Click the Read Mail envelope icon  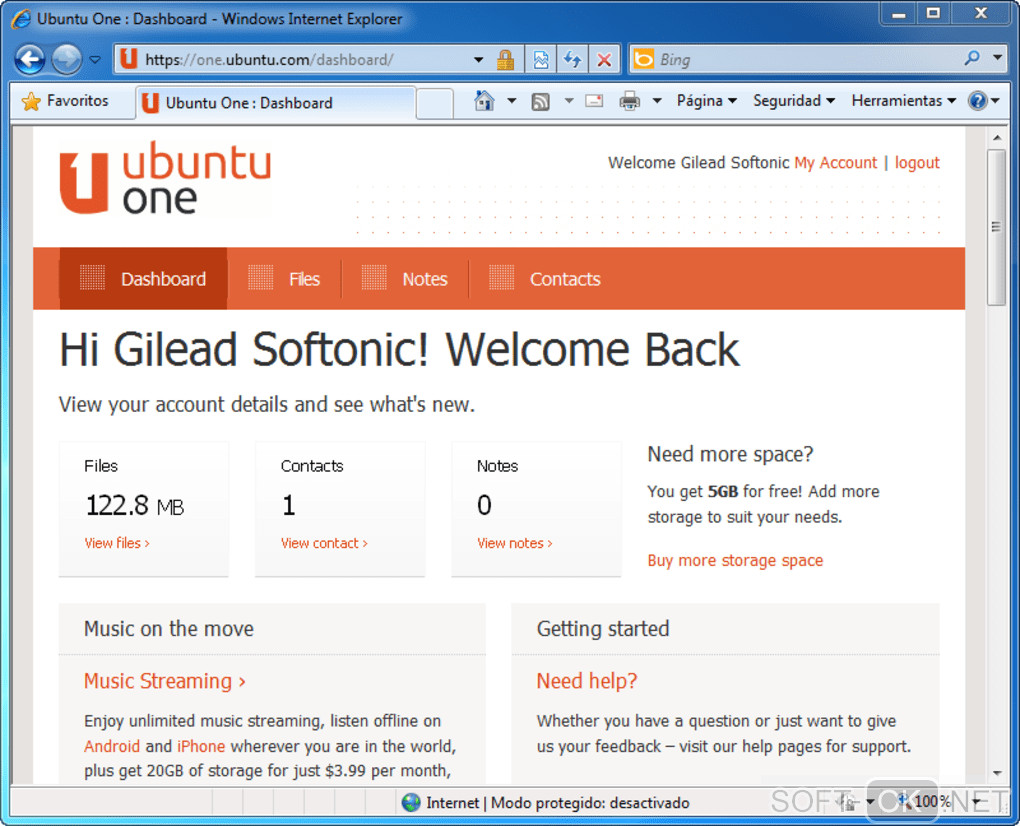[x=594, y=101]
